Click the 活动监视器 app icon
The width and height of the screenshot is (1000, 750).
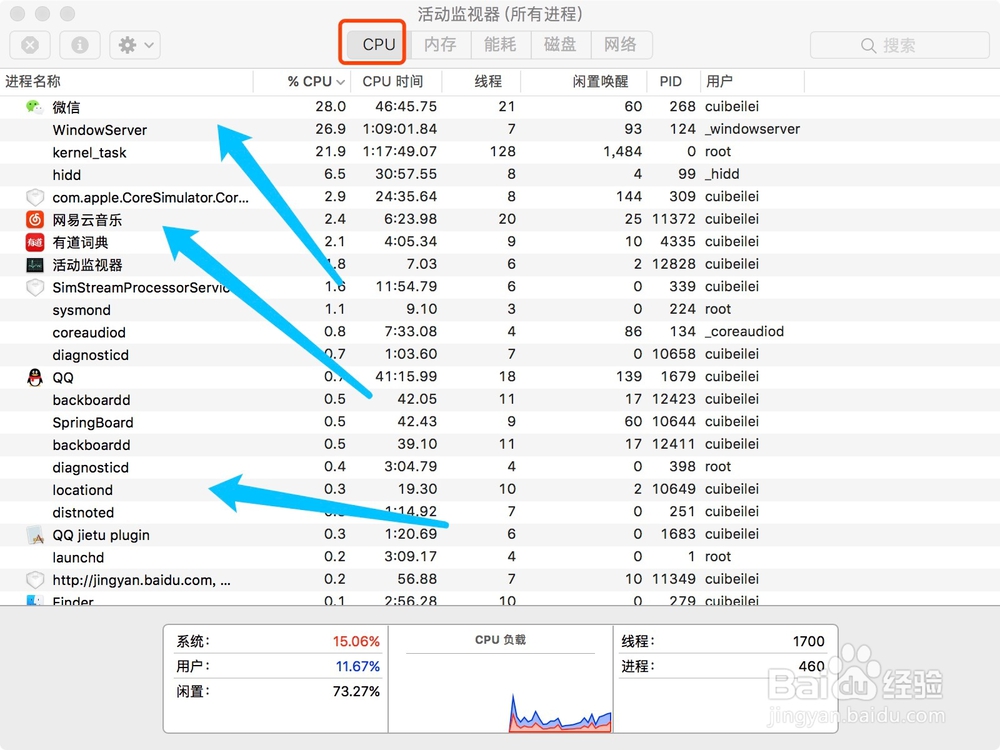34,265
